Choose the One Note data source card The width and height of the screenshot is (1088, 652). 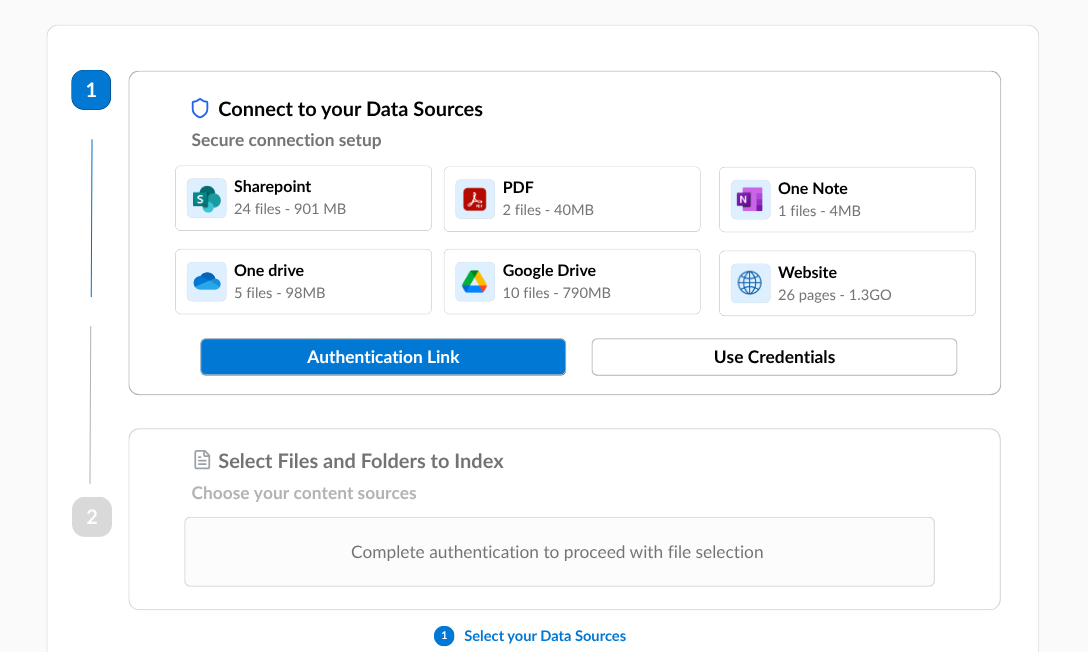847,200
